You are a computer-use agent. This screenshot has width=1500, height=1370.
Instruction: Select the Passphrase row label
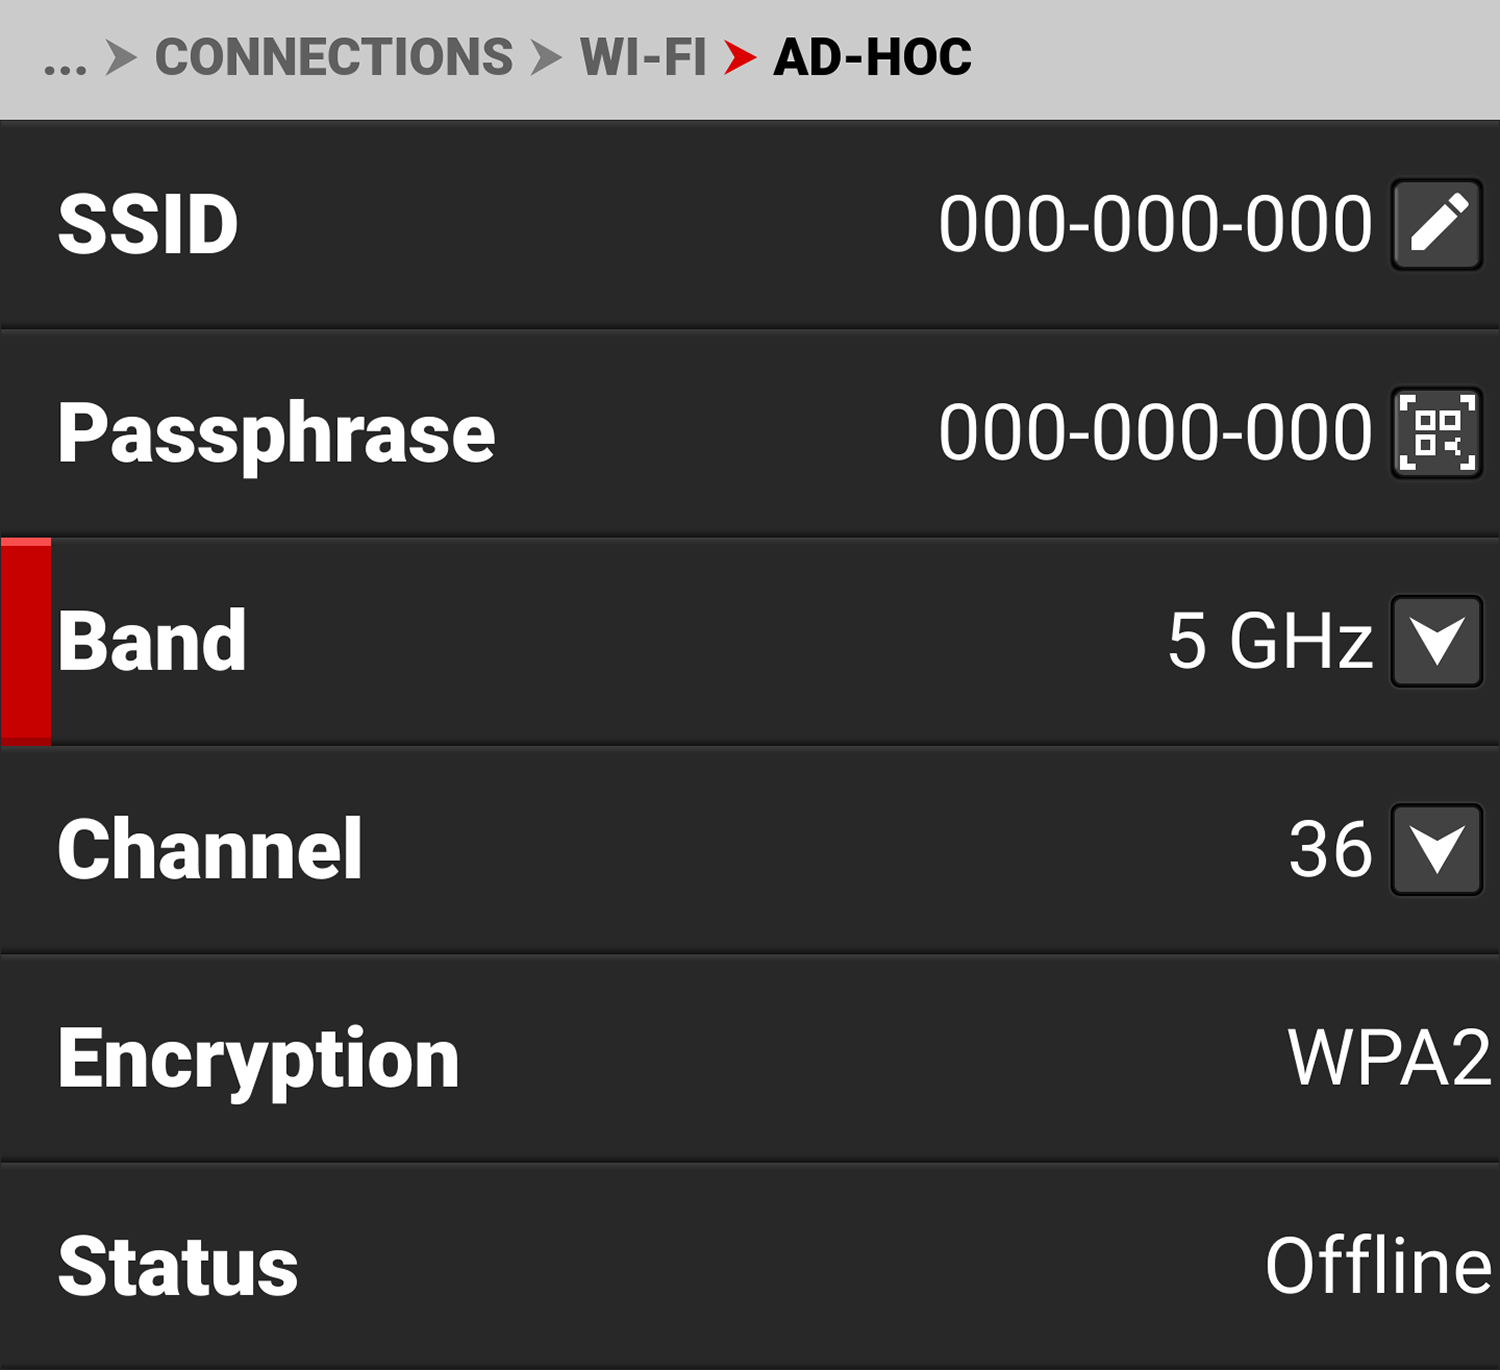277,435
